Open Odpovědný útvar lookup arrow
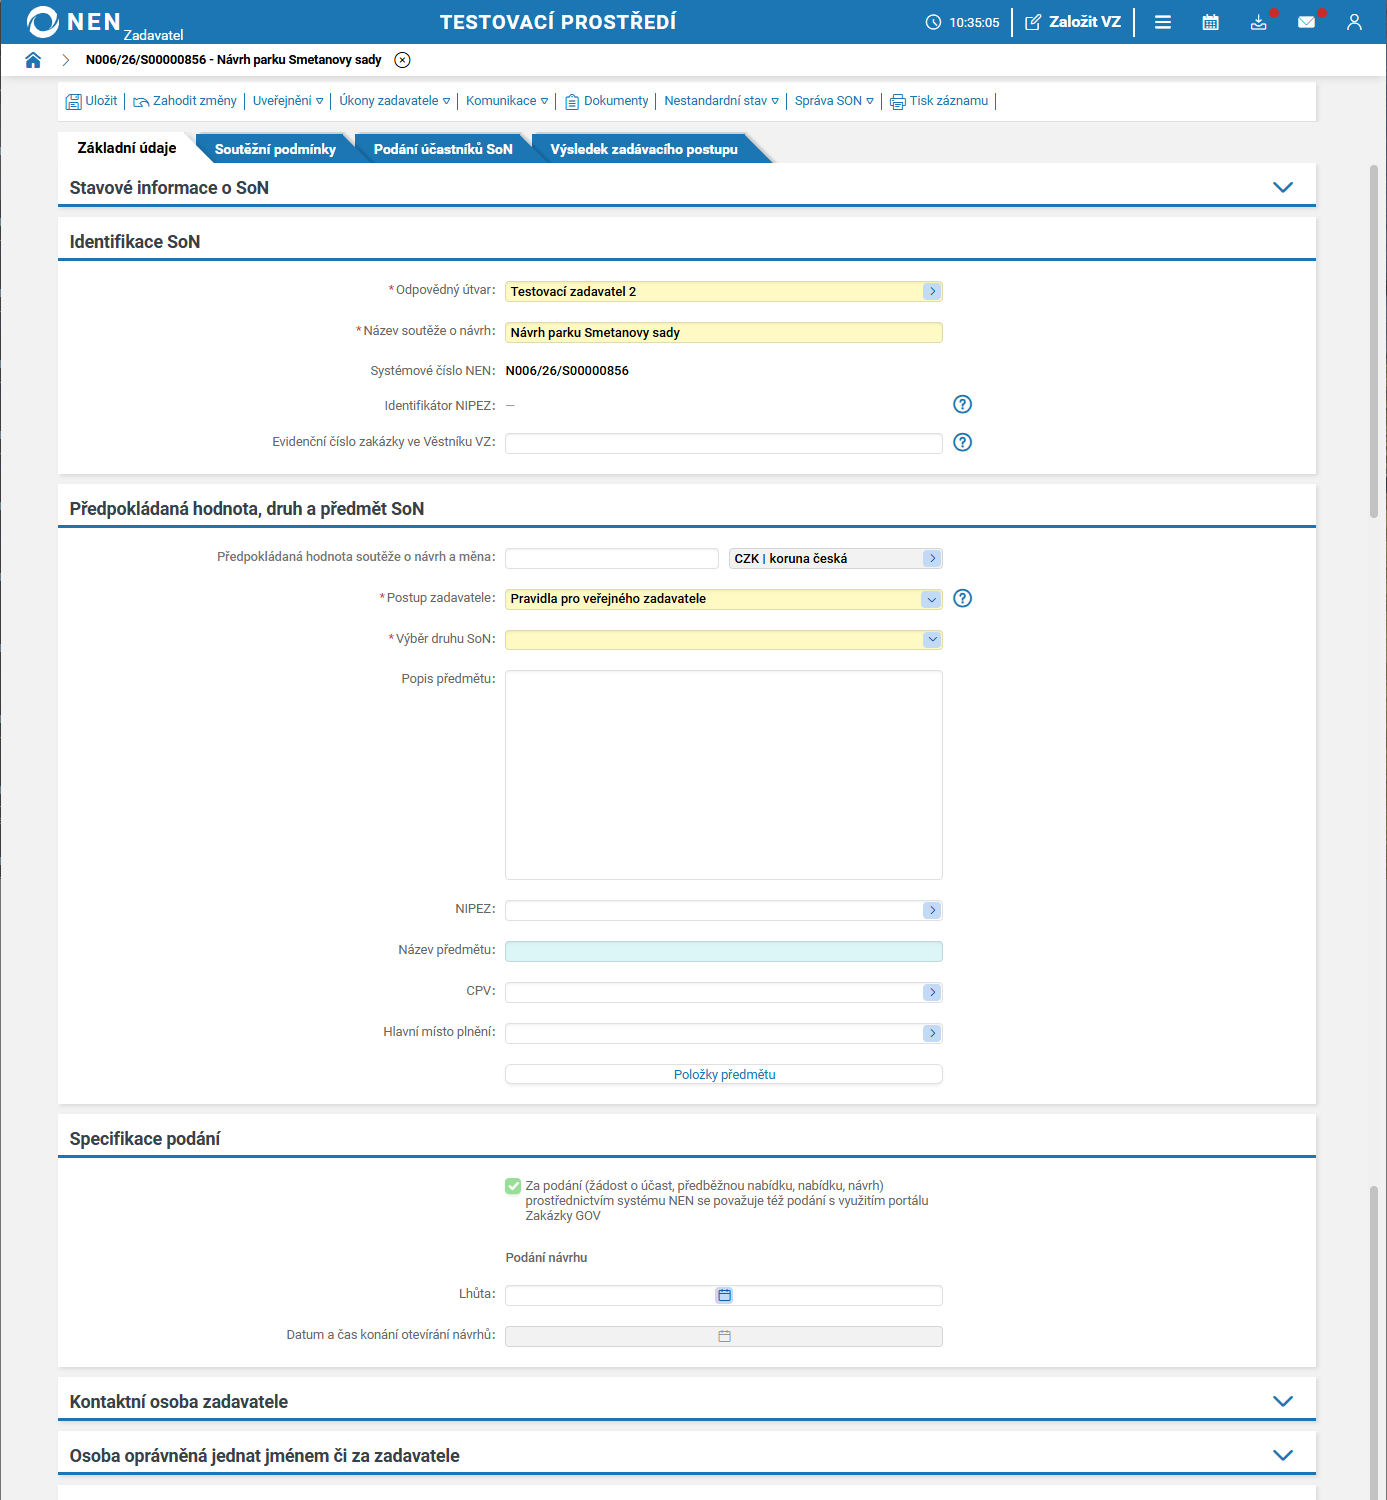 932,291
